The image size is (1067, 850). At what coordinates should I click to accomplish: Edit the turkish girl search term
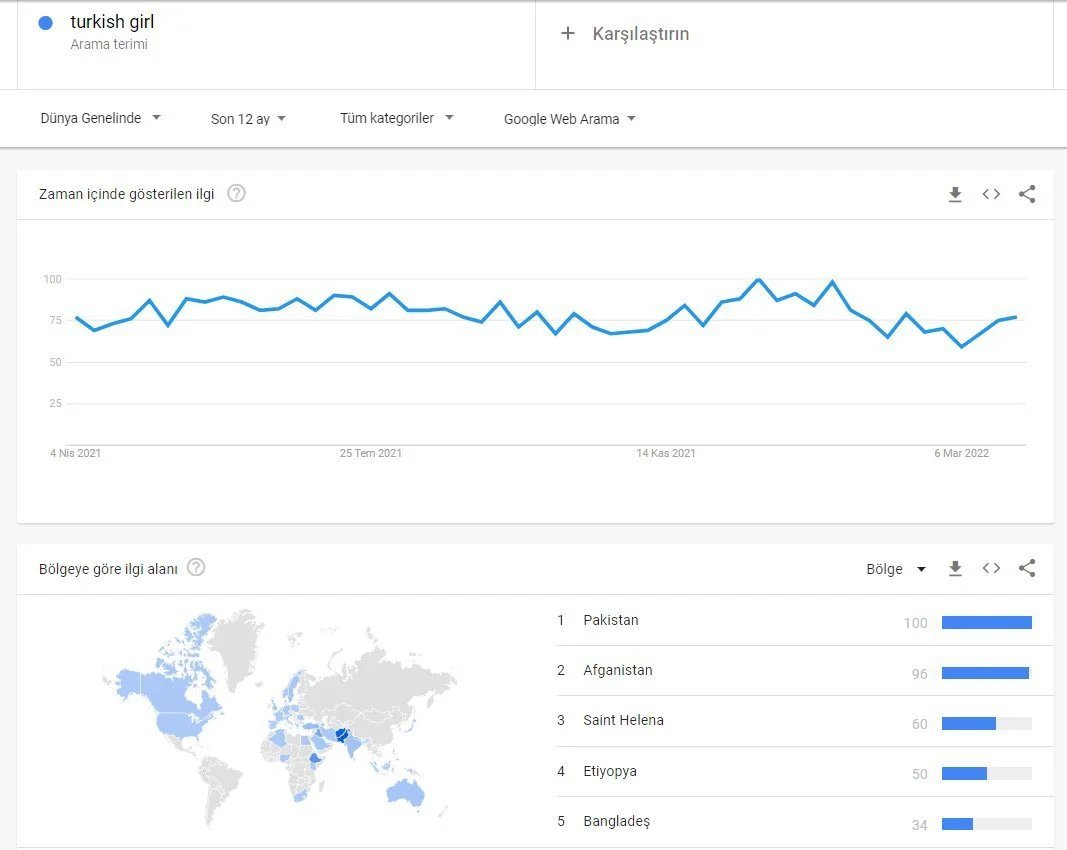pyautogui.click(x=112, y=22)
